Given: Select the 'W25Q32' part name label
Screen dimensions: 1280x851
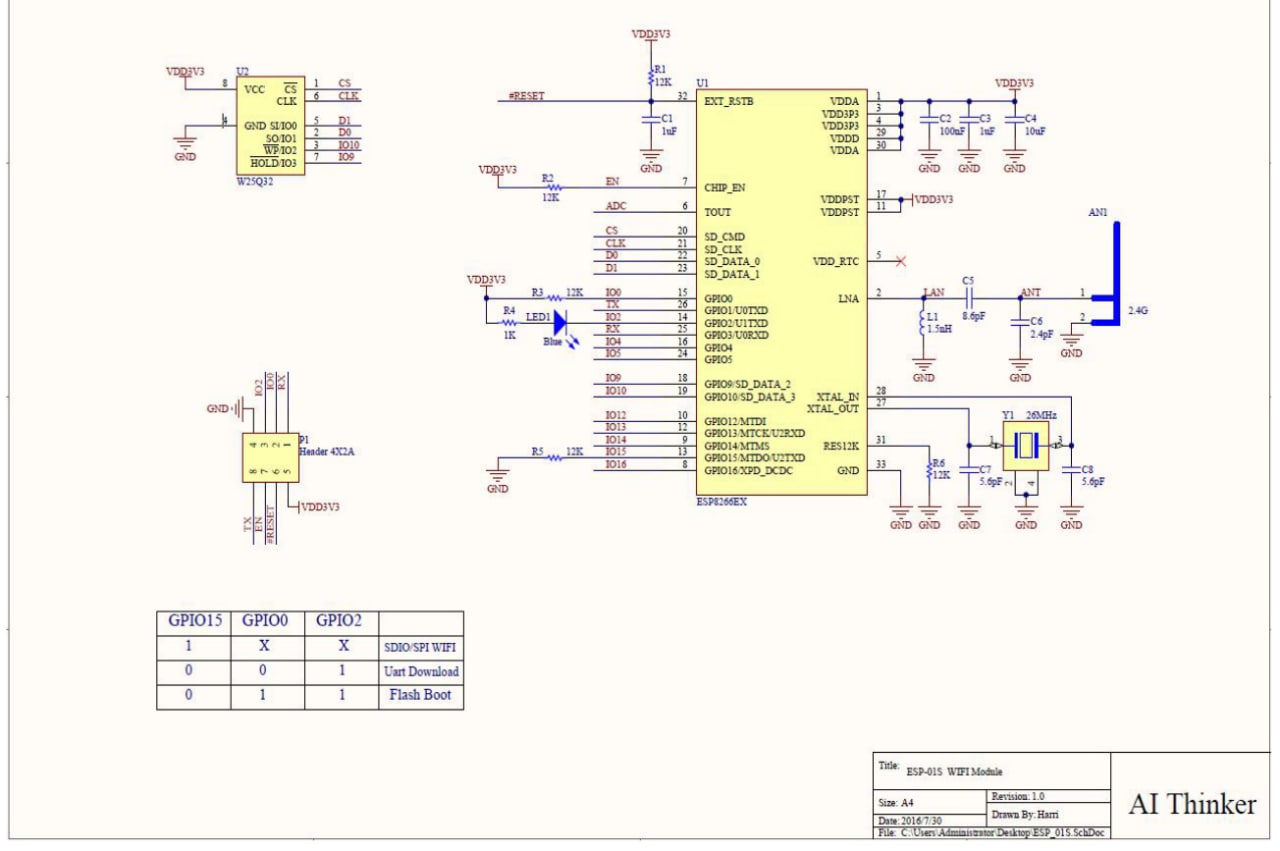Looking at the screenshot, I should click(x=256, y=180).
